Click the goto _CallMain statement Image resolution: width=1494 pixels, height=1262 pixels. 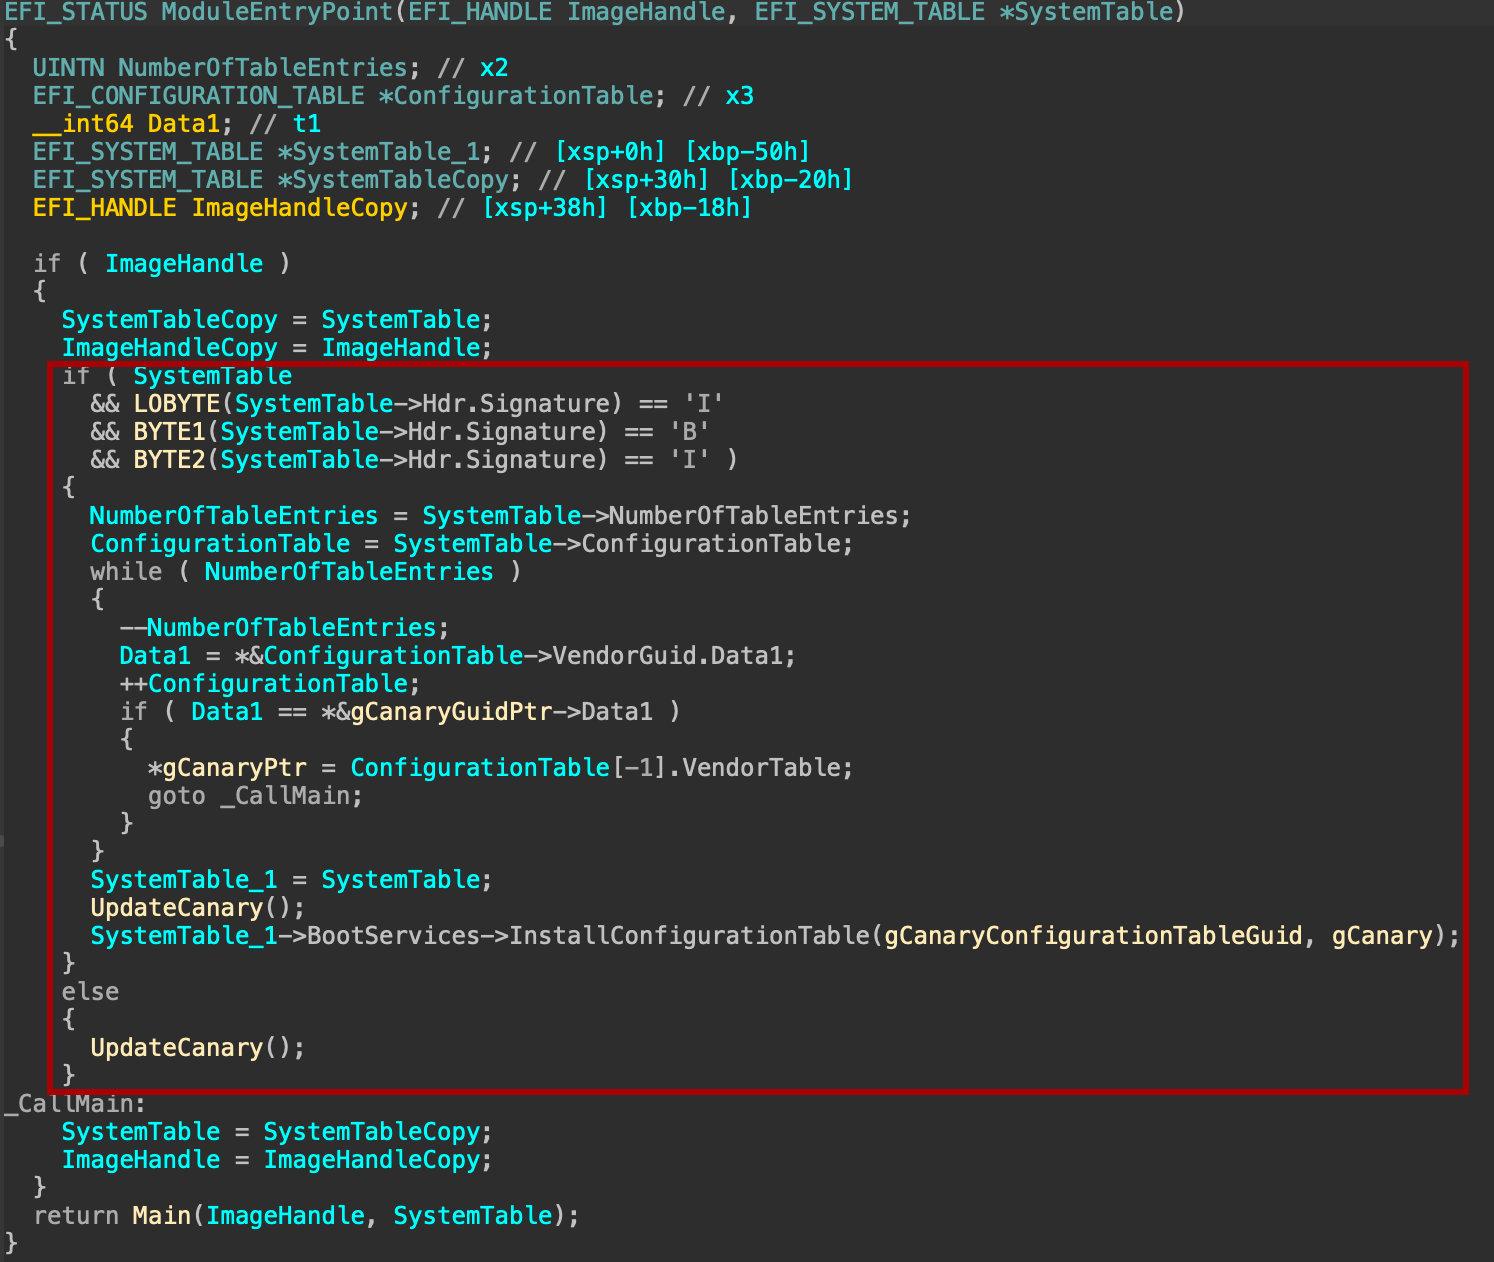coord(254,795)
